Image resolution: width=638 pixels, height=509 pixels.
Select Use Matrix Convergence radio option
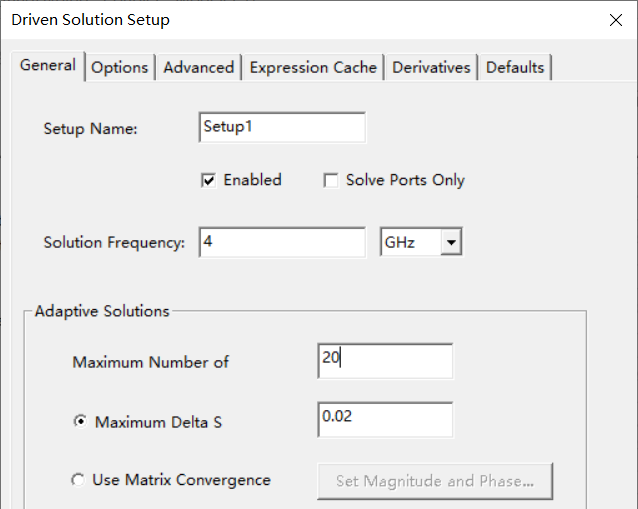click(x=78, y=480)
